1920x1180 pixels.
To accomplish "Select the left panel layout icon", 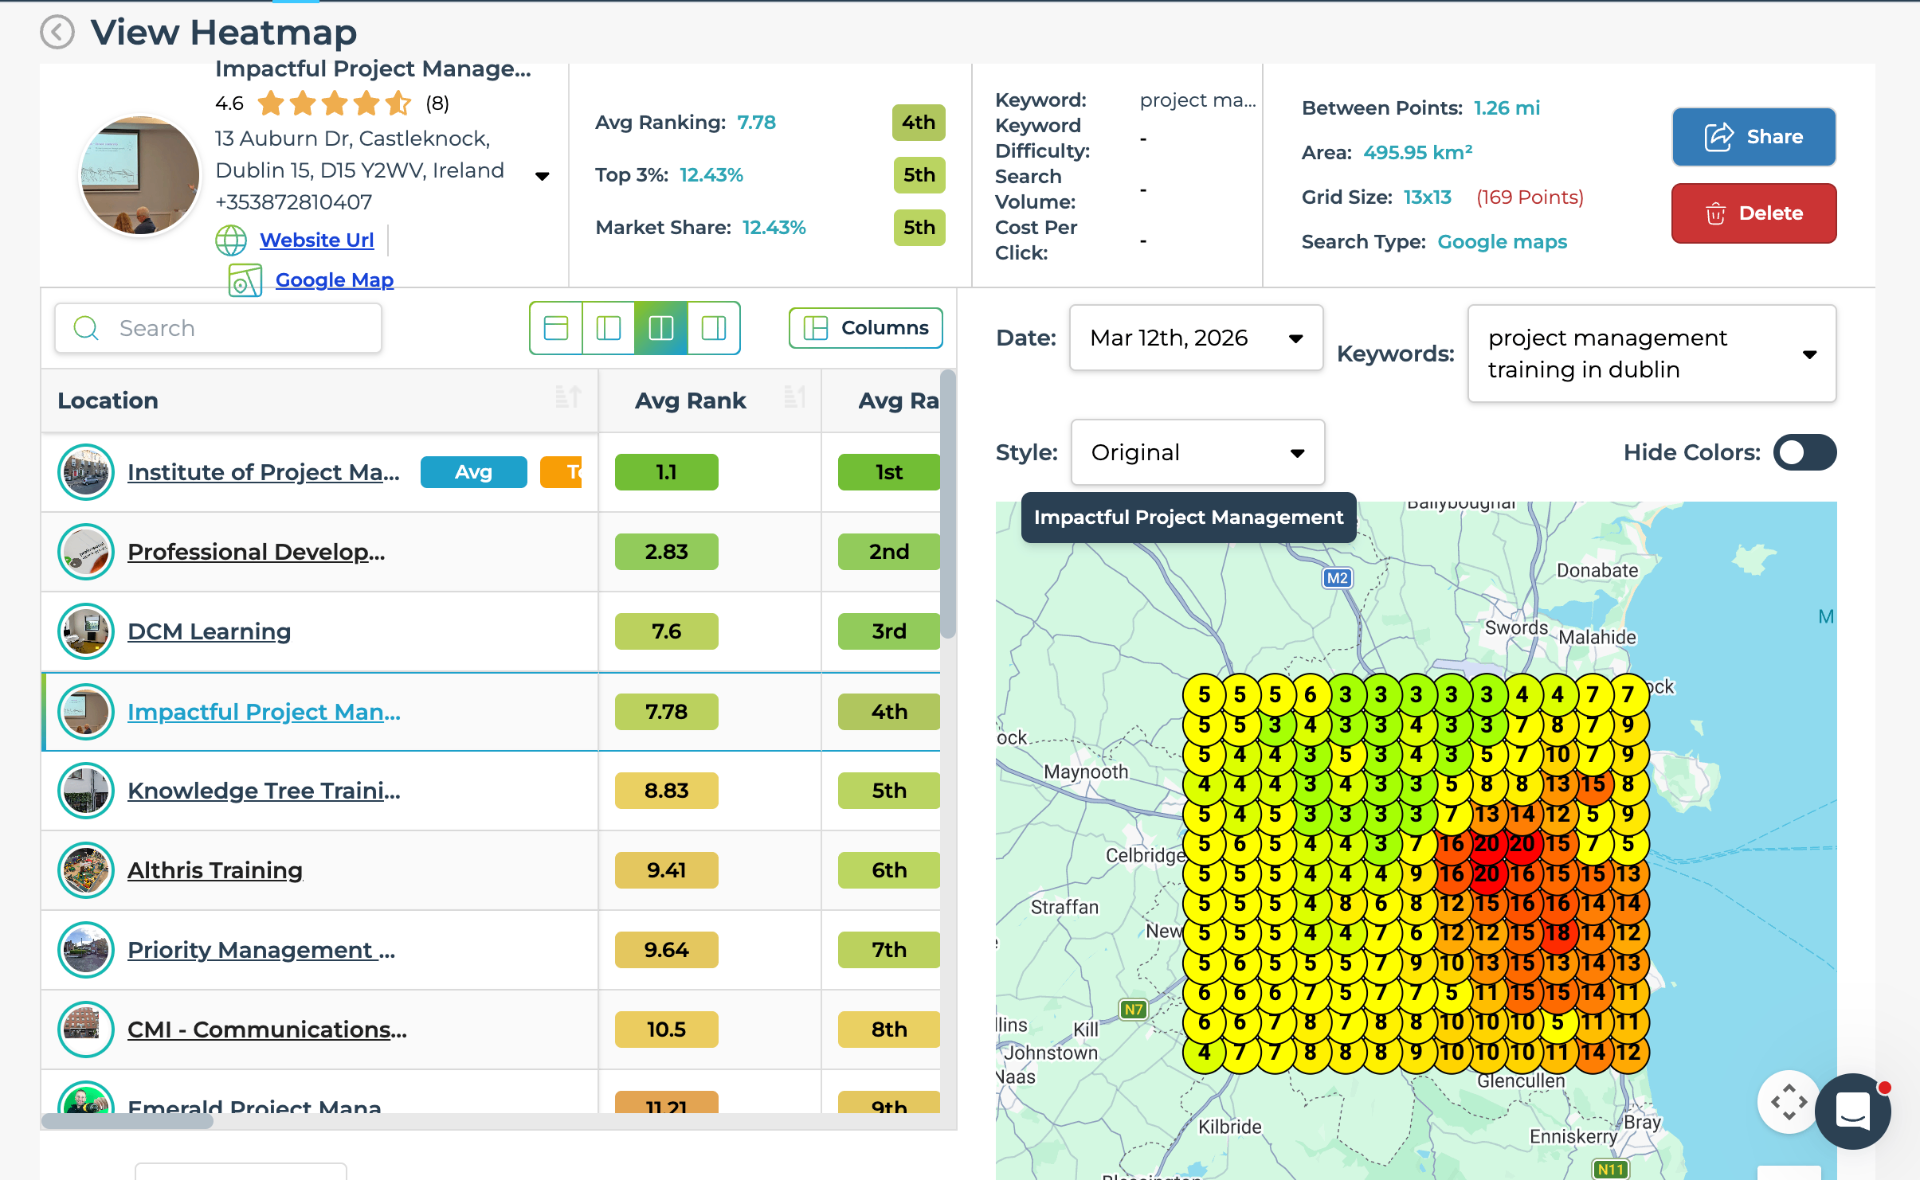I will (608, 328).
